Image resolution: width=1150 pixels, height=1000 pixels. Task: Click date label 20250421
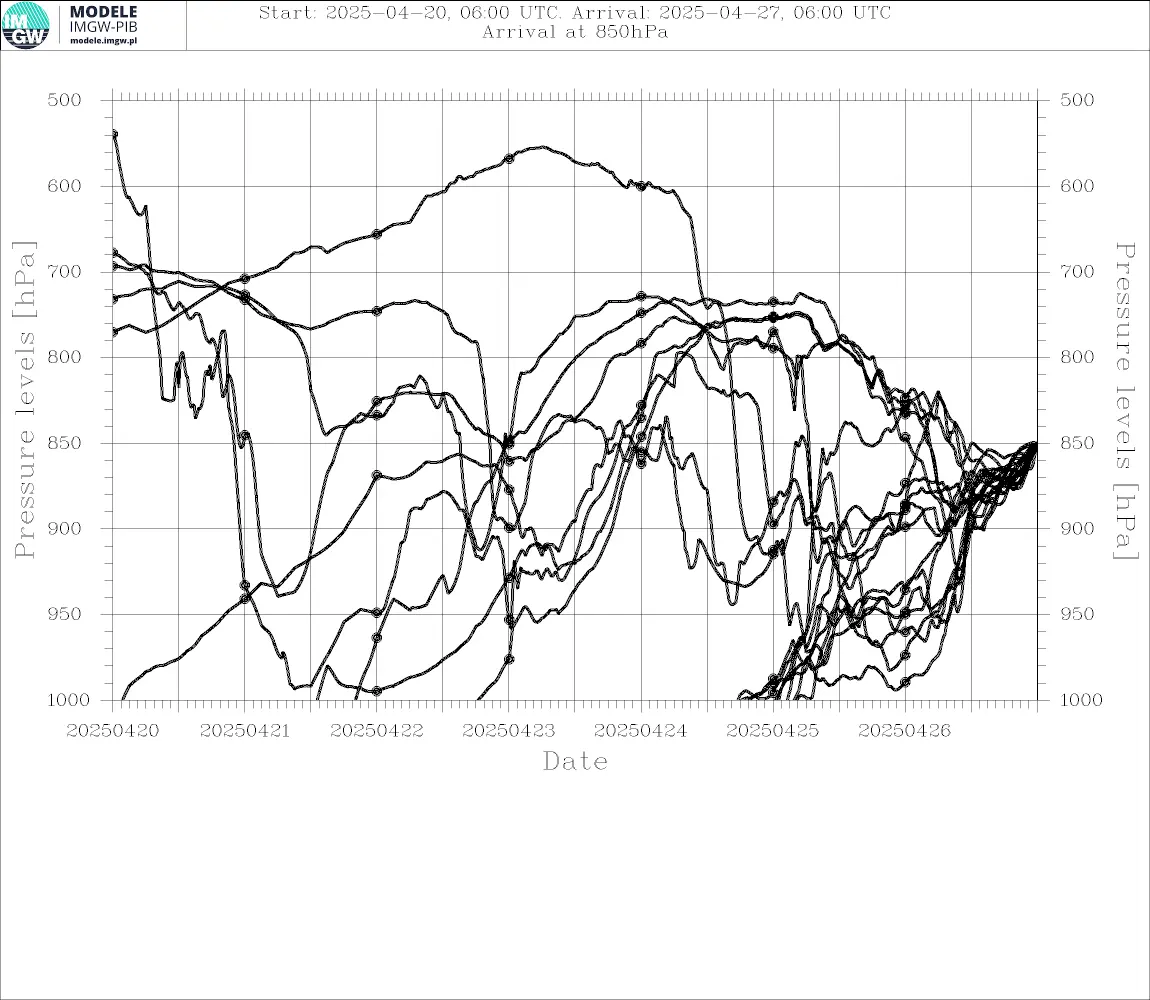(245, 731)
